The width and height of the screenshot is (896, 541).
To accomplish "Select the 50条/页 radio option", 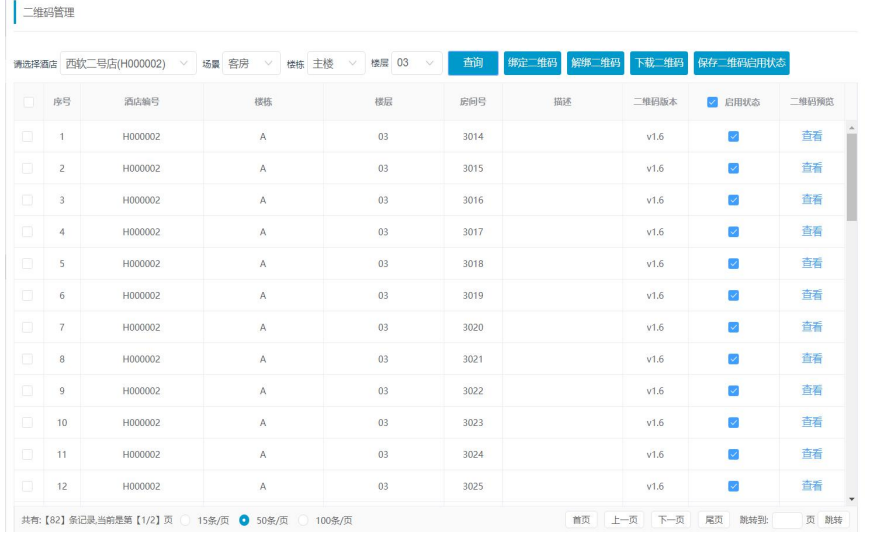I will tap(244, 520).
